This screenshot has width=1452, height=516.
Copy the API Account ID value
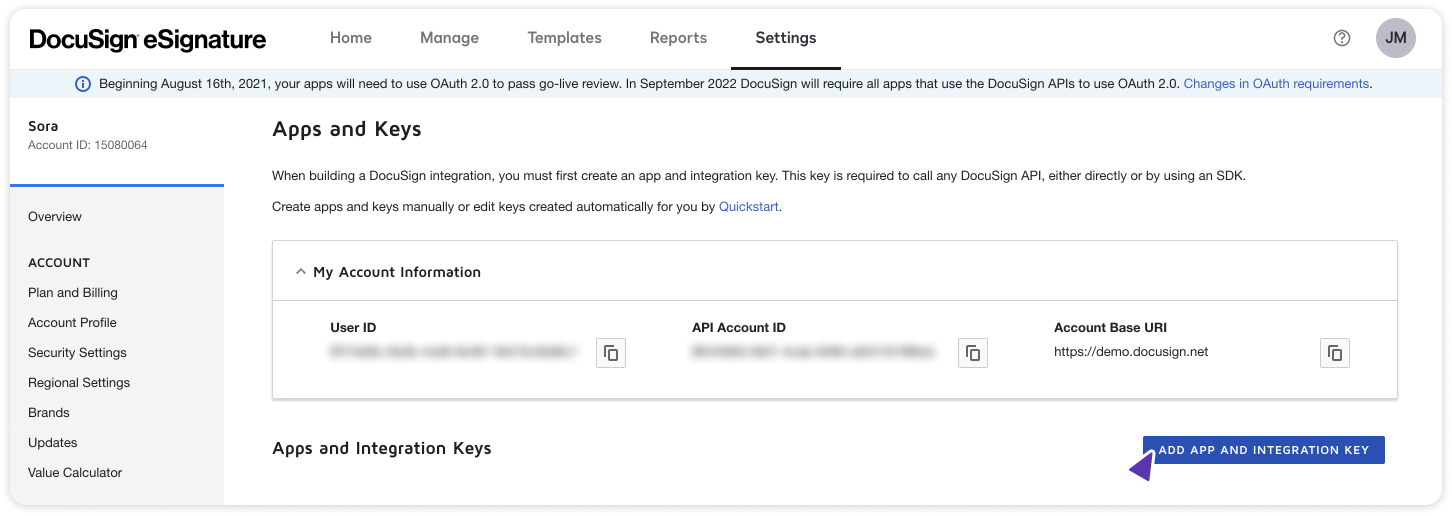[x=973, y=353]
